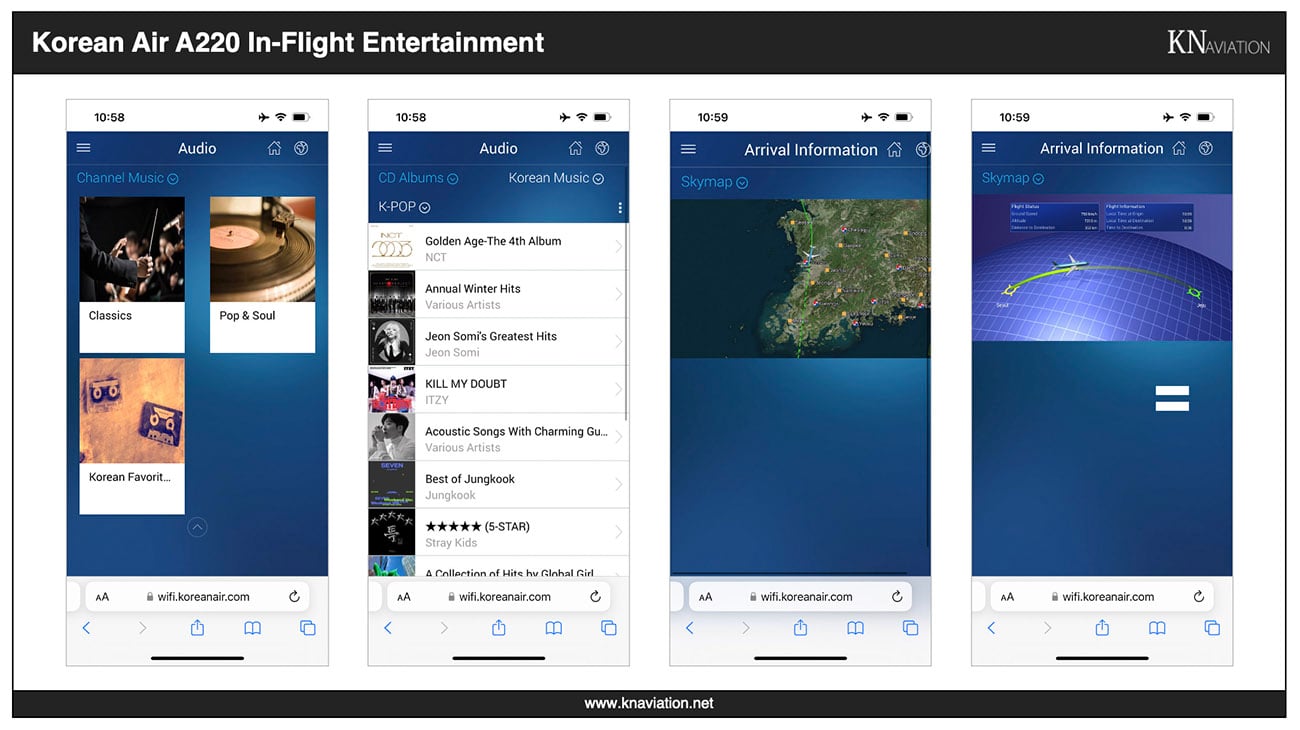This screenshot has width=1300, height=730.
Task: Tap Safari share icon in first phone
Action: coord(197,627)
